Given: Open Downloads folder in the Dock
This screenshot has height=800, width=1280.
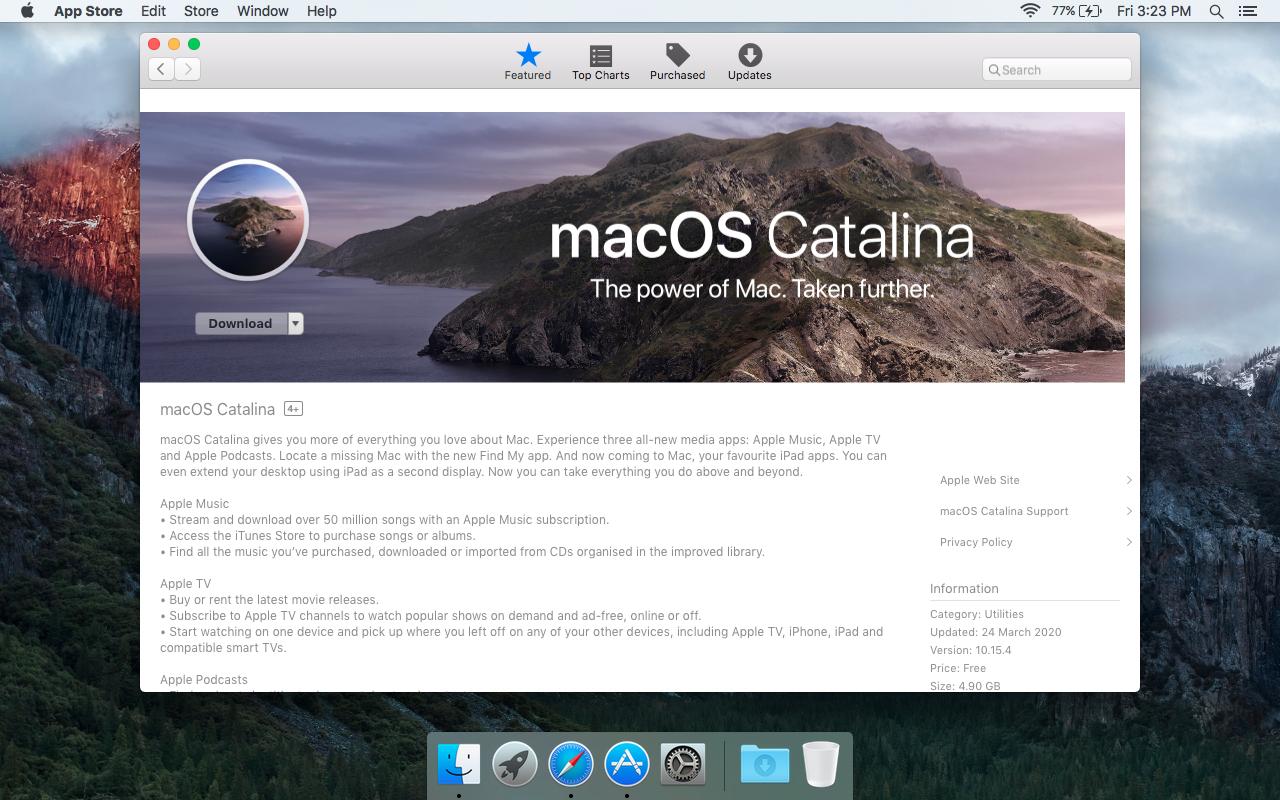Looking at the screenshot, I should coord(765,765).
